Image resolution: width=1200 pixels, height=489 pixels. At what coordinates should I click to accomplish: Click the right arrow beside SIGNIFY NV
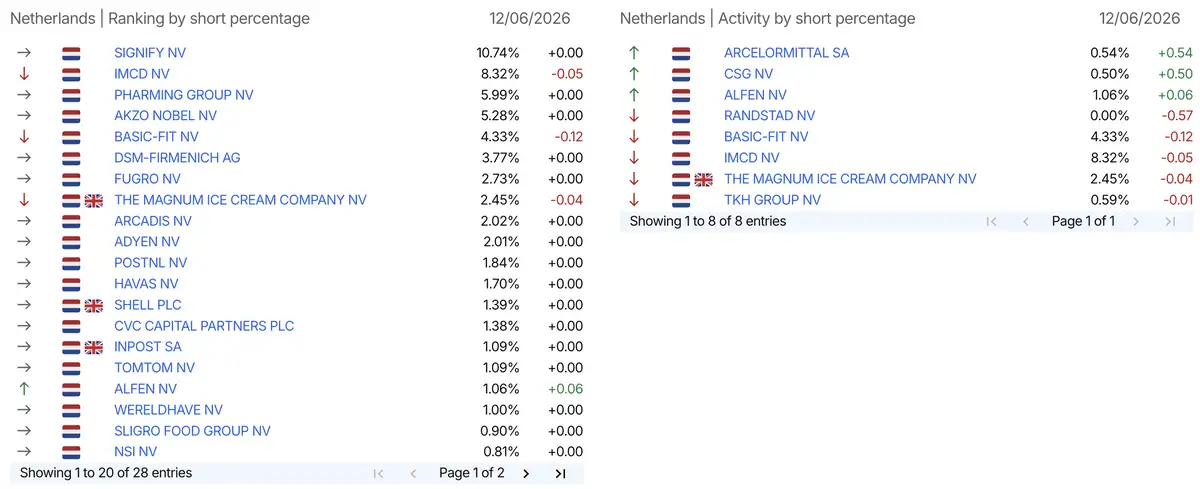tap(25, 53)
